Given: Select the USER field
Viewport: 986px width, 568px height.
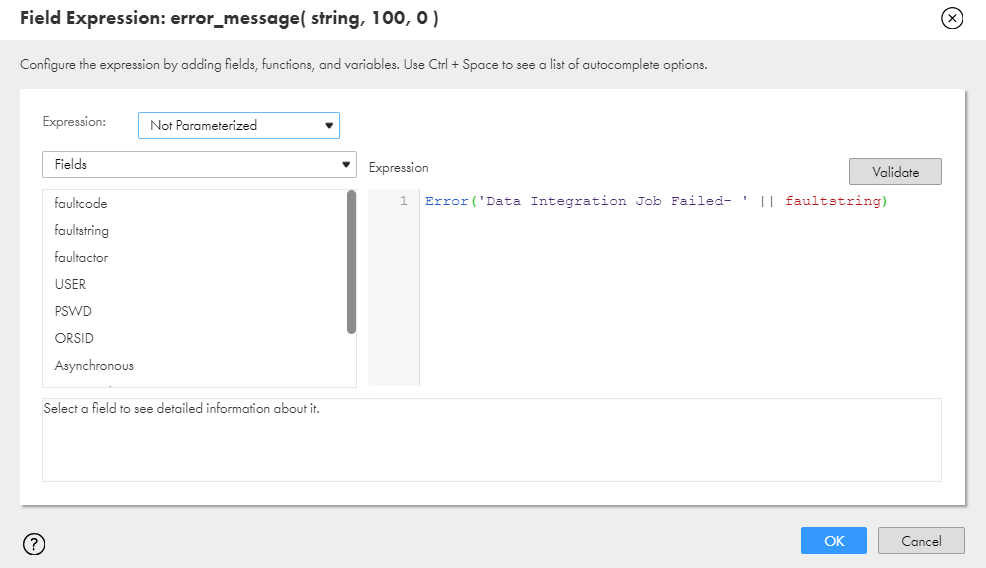Looking at the screenshot, I should click(x=70, y=284).
